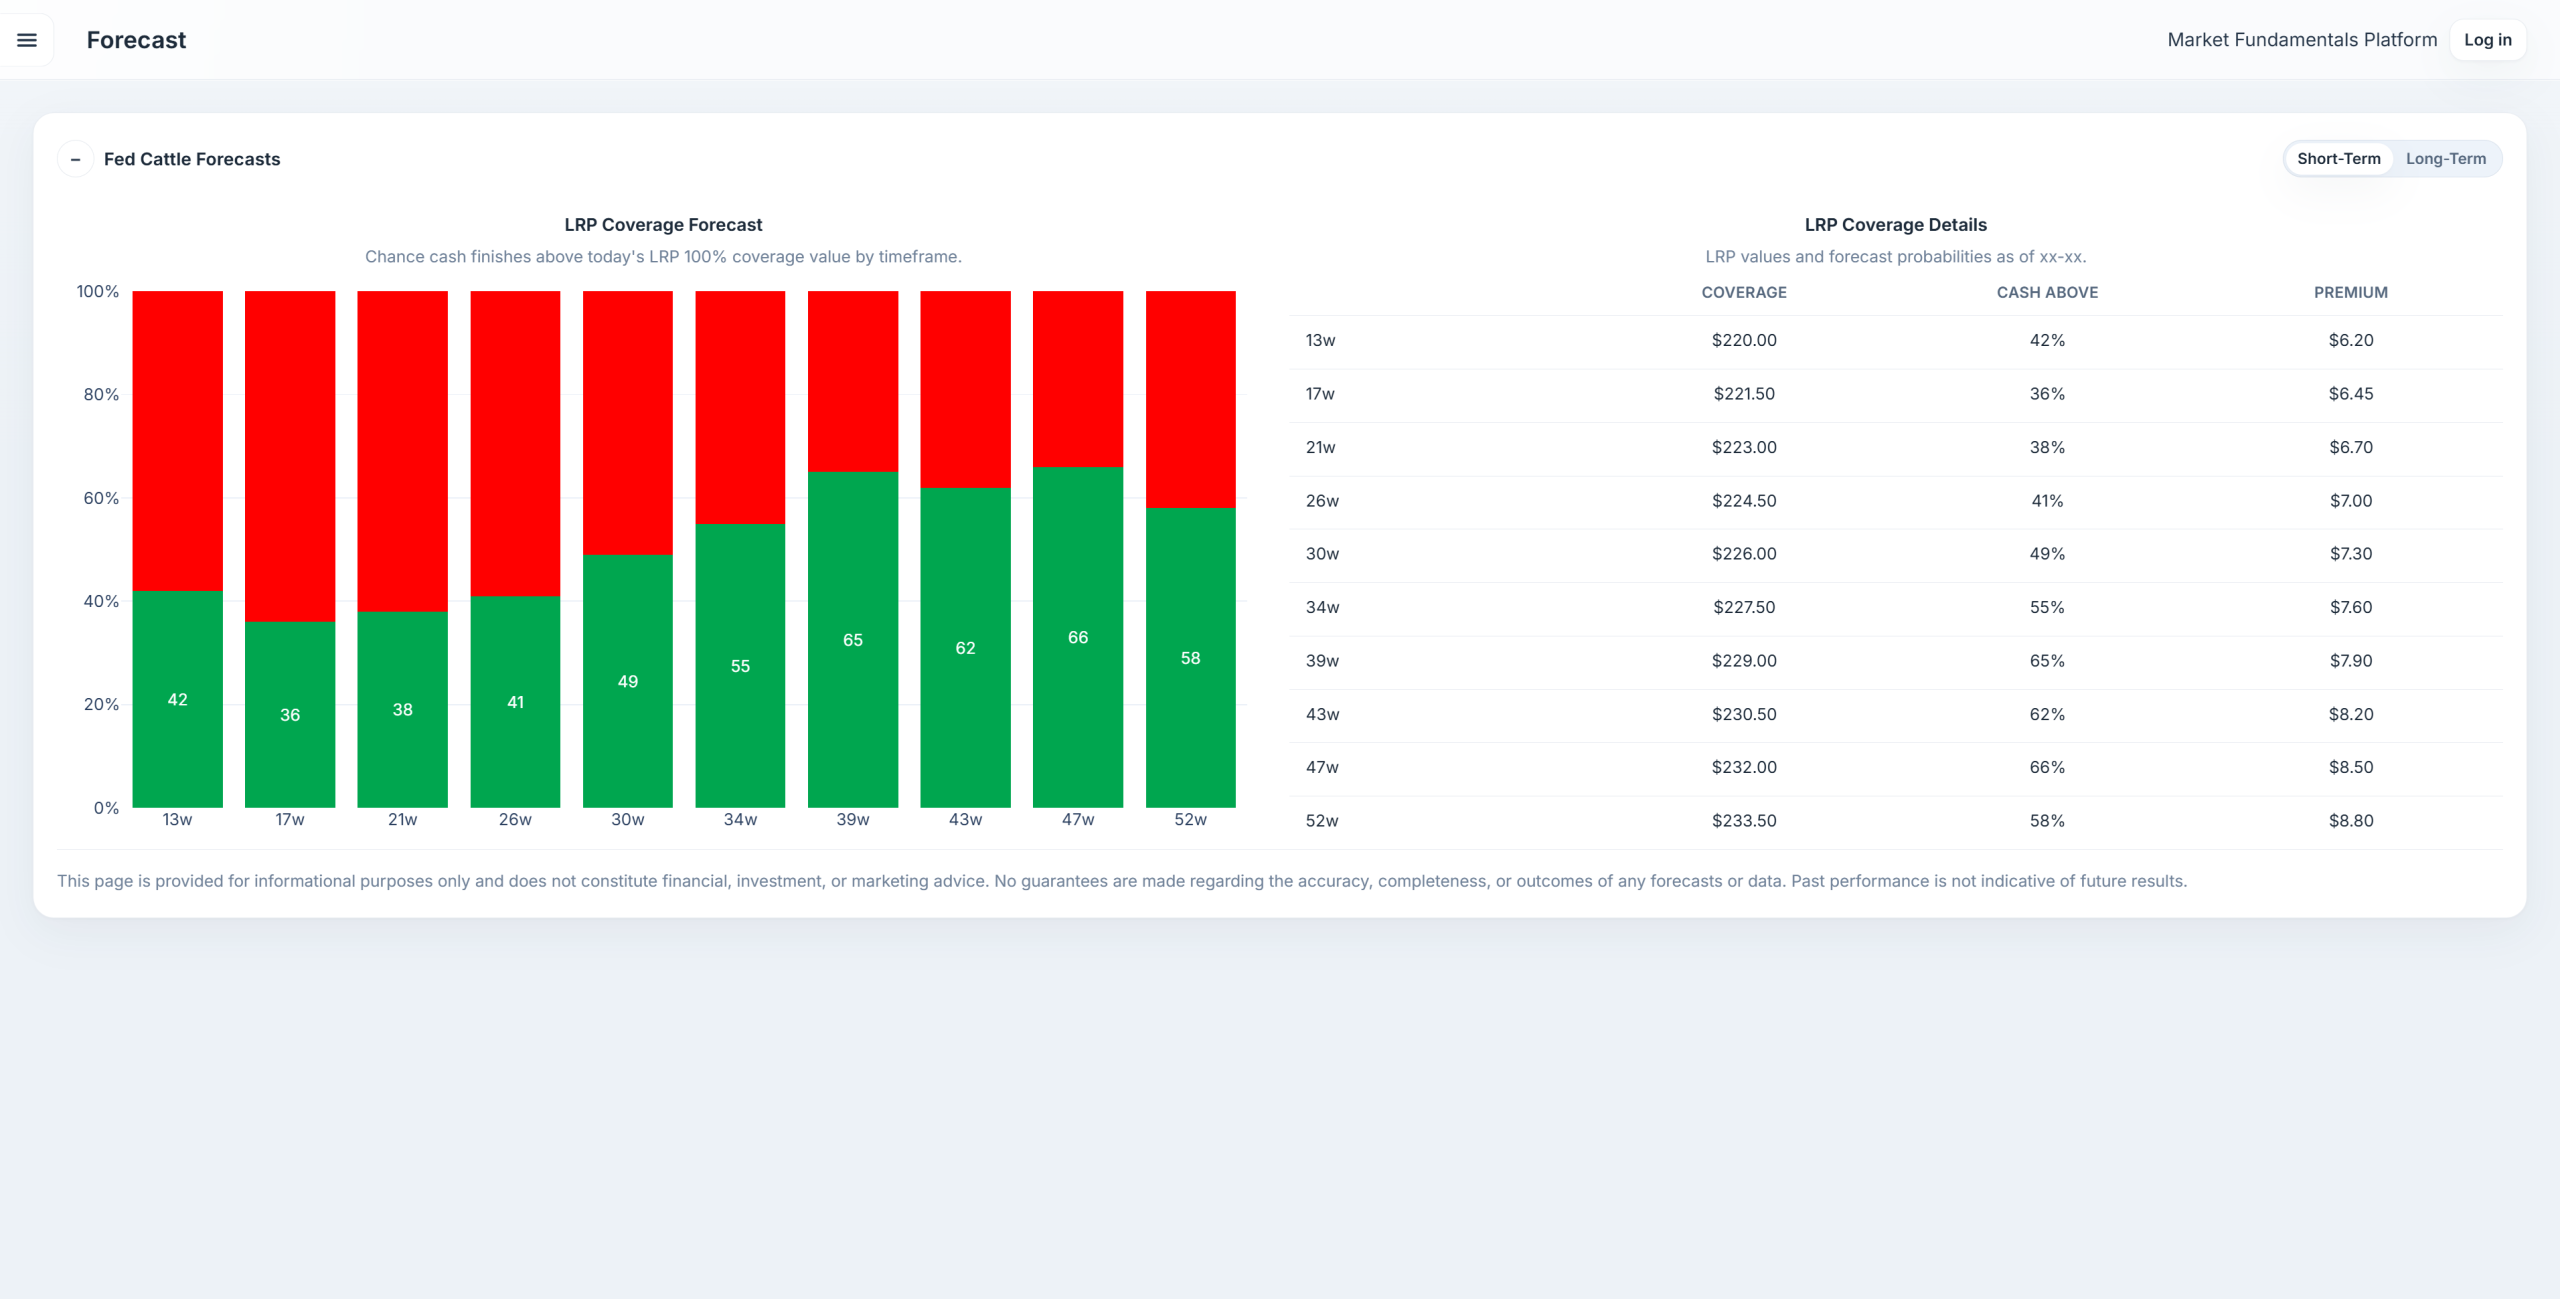Click the Market Fundamentals Platform link

(x=2302, y=40)
